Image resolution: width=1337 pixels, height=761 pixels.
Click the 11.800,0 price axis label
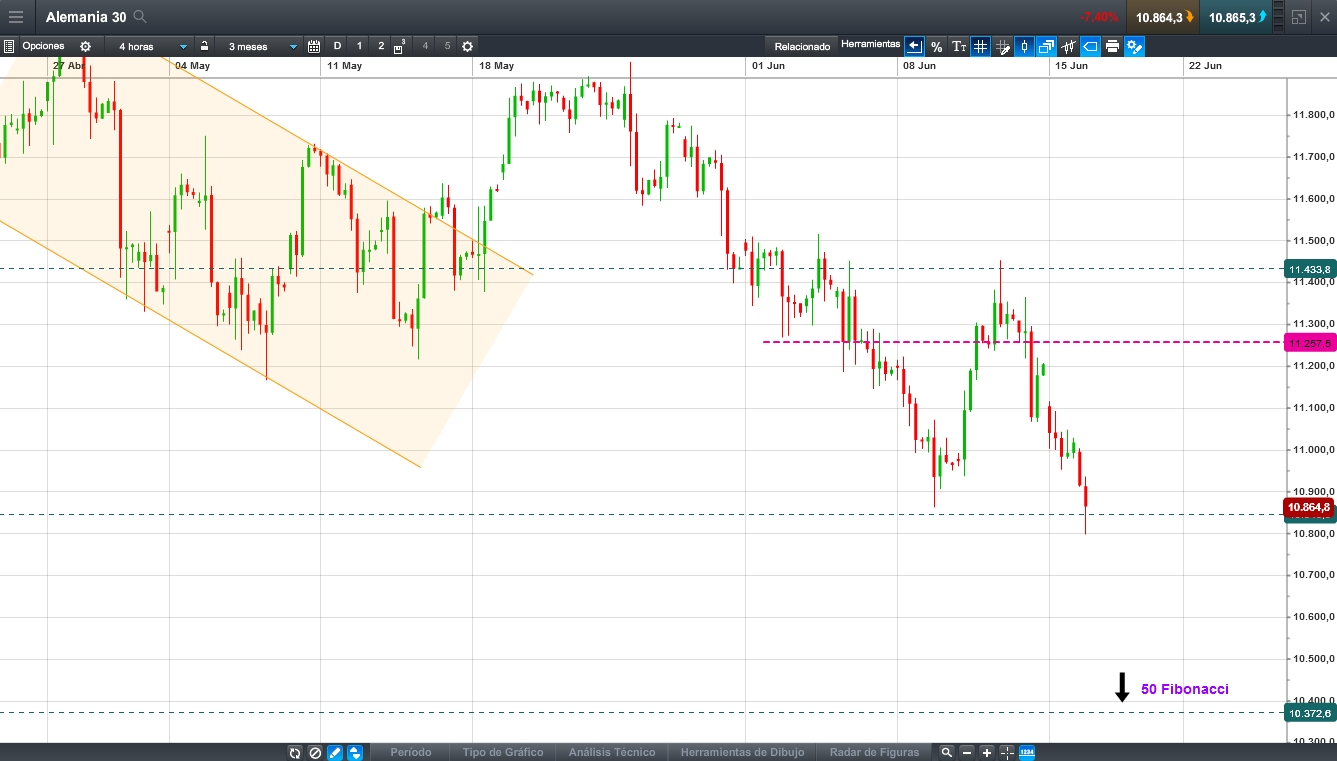pos(1313,115)
